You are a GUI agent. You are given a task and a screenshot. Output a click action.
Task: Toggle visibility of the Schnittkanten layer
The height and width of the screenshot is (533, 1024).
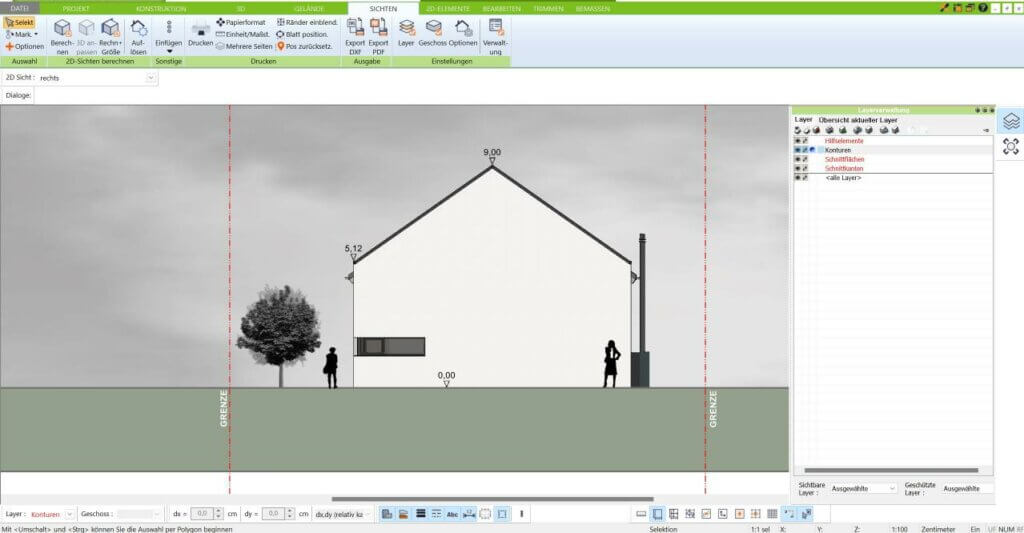[797, 168]
